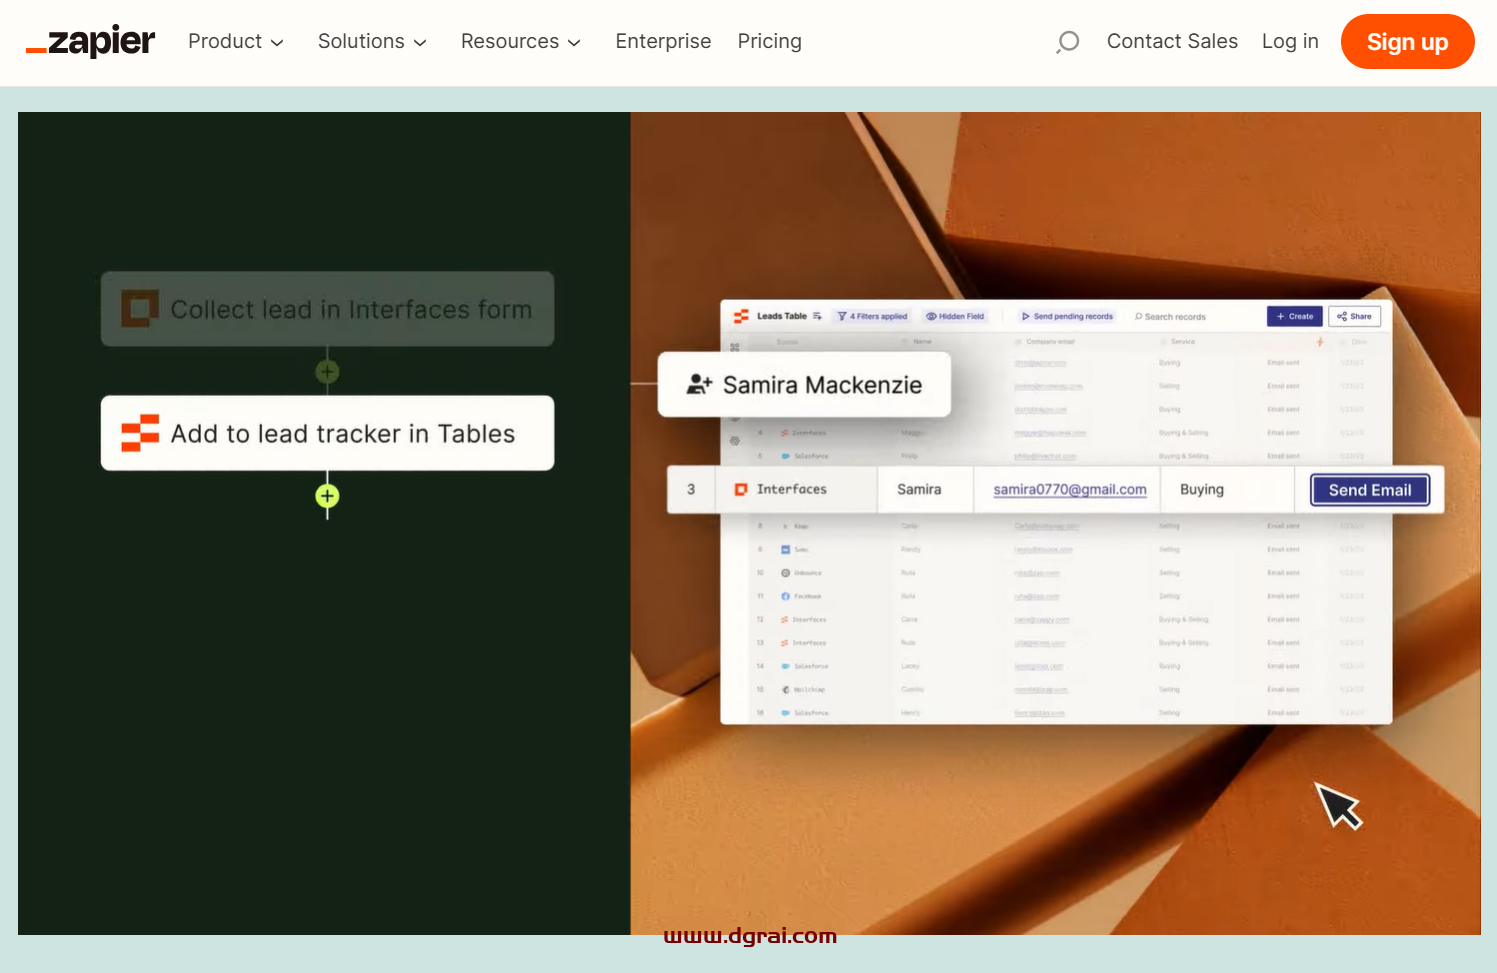
Task: Click the bright plus node below Tables step
Action: click(x=327, y=496)
